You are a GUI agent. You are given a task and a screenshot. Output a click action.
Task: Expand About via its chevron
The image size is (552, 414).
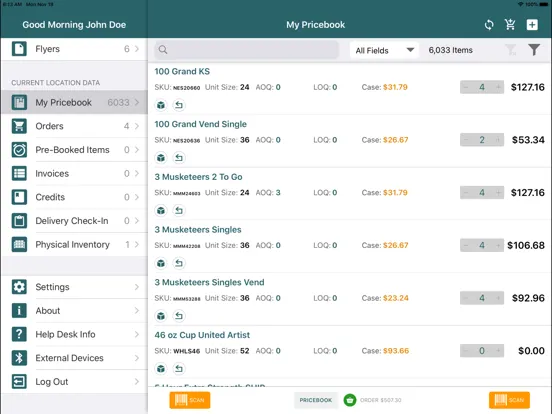tap(137, 310)
